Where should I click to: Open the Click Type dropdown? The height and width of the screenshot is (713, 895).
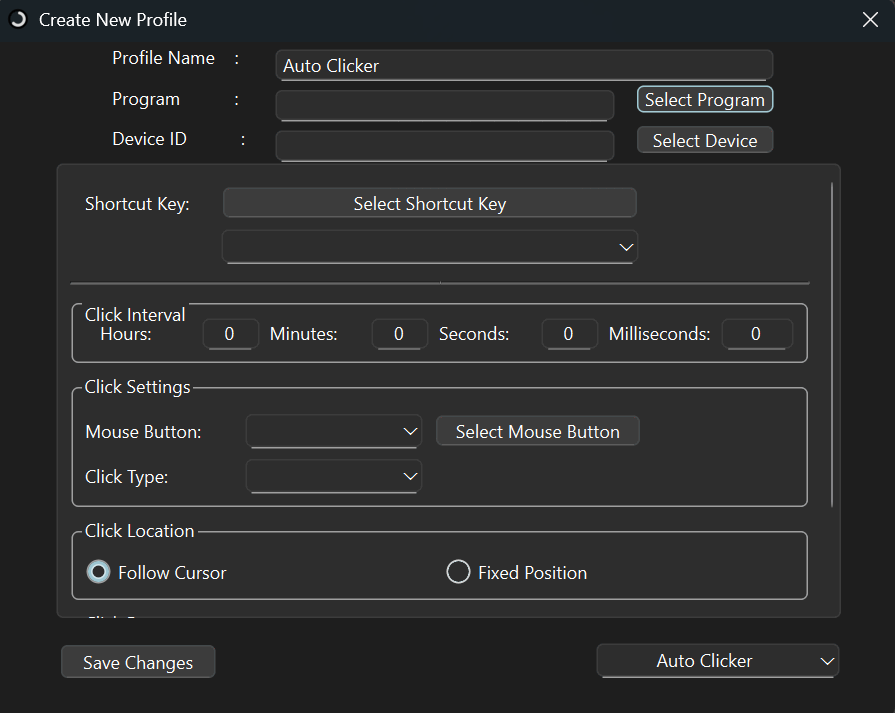point(334,476)
